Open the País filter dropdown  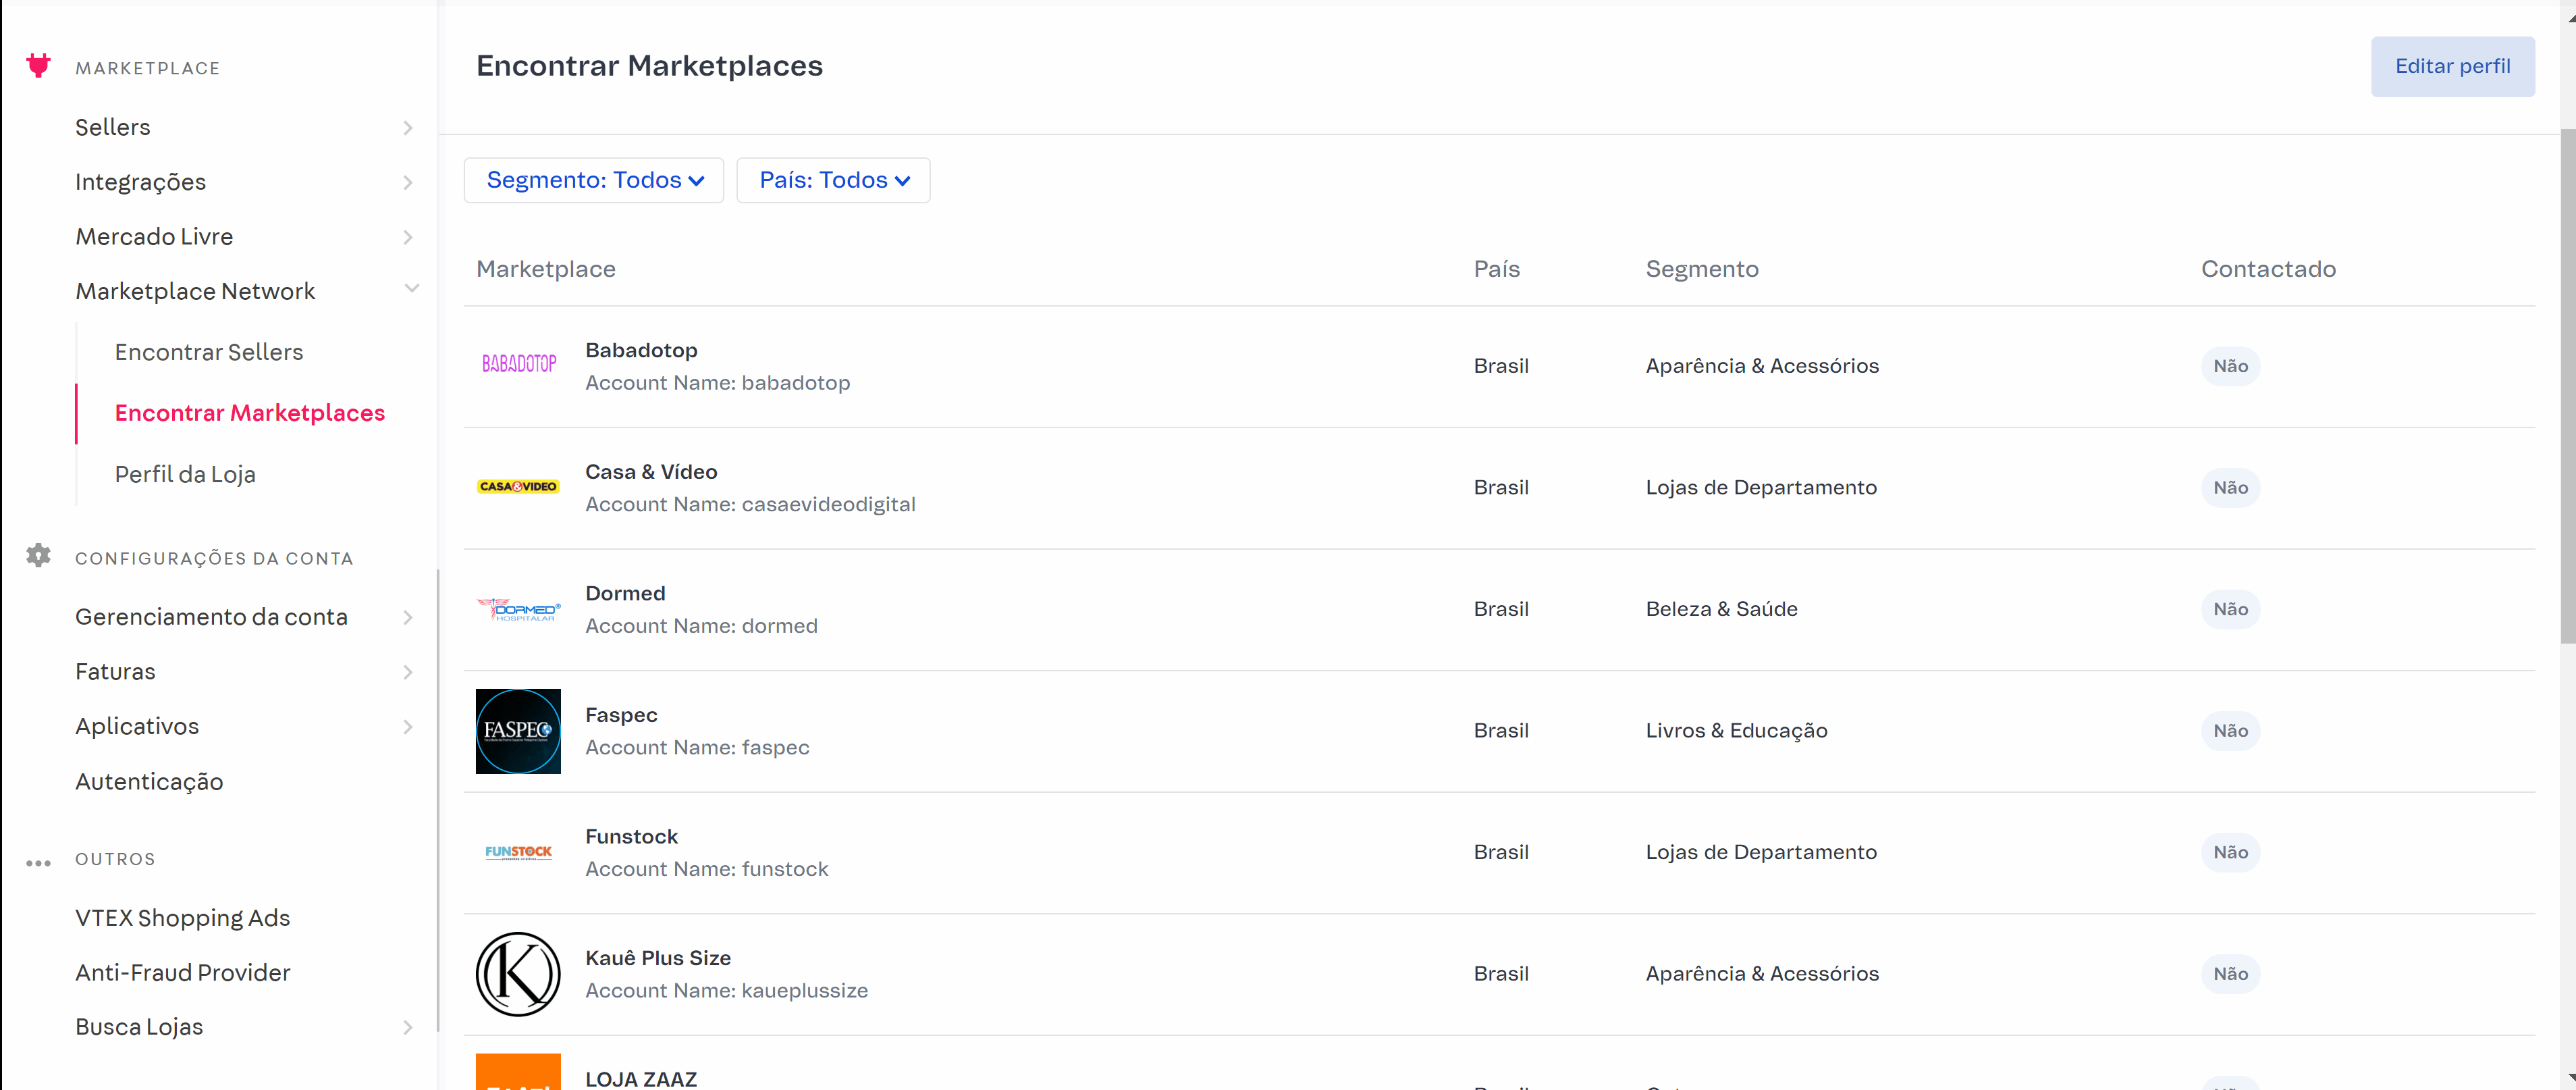[833, 180]
